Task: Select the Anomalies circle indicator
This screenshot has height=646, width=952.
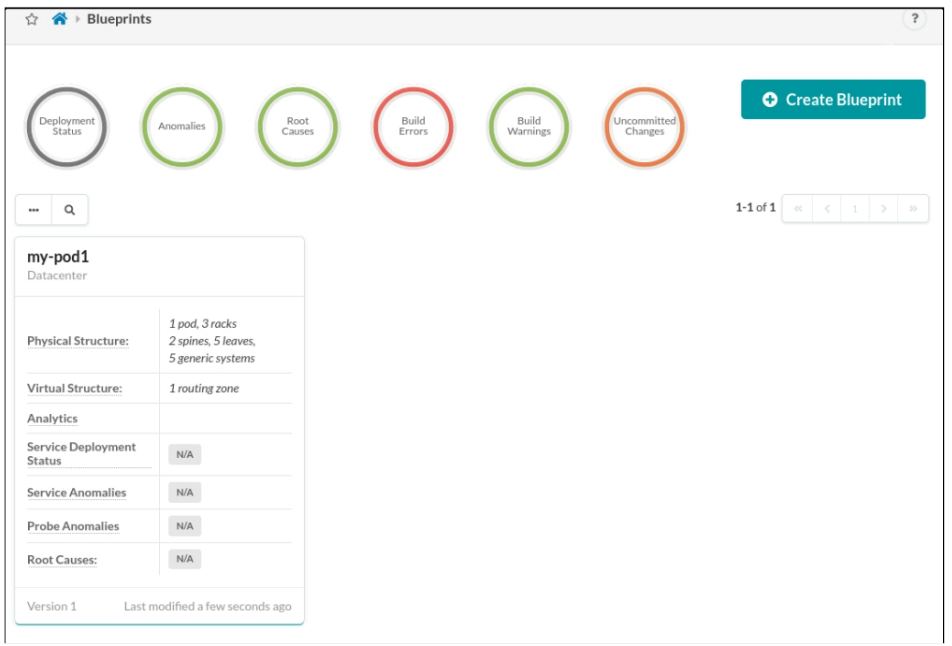Action: coord(182,127)
